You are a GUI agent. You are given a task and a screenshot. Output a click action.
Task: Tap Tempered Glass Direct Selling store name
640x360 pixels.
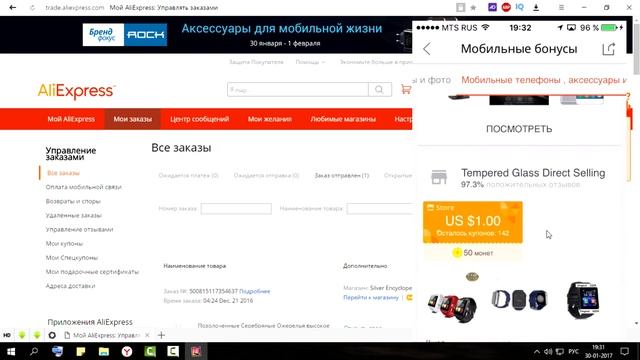533,173
